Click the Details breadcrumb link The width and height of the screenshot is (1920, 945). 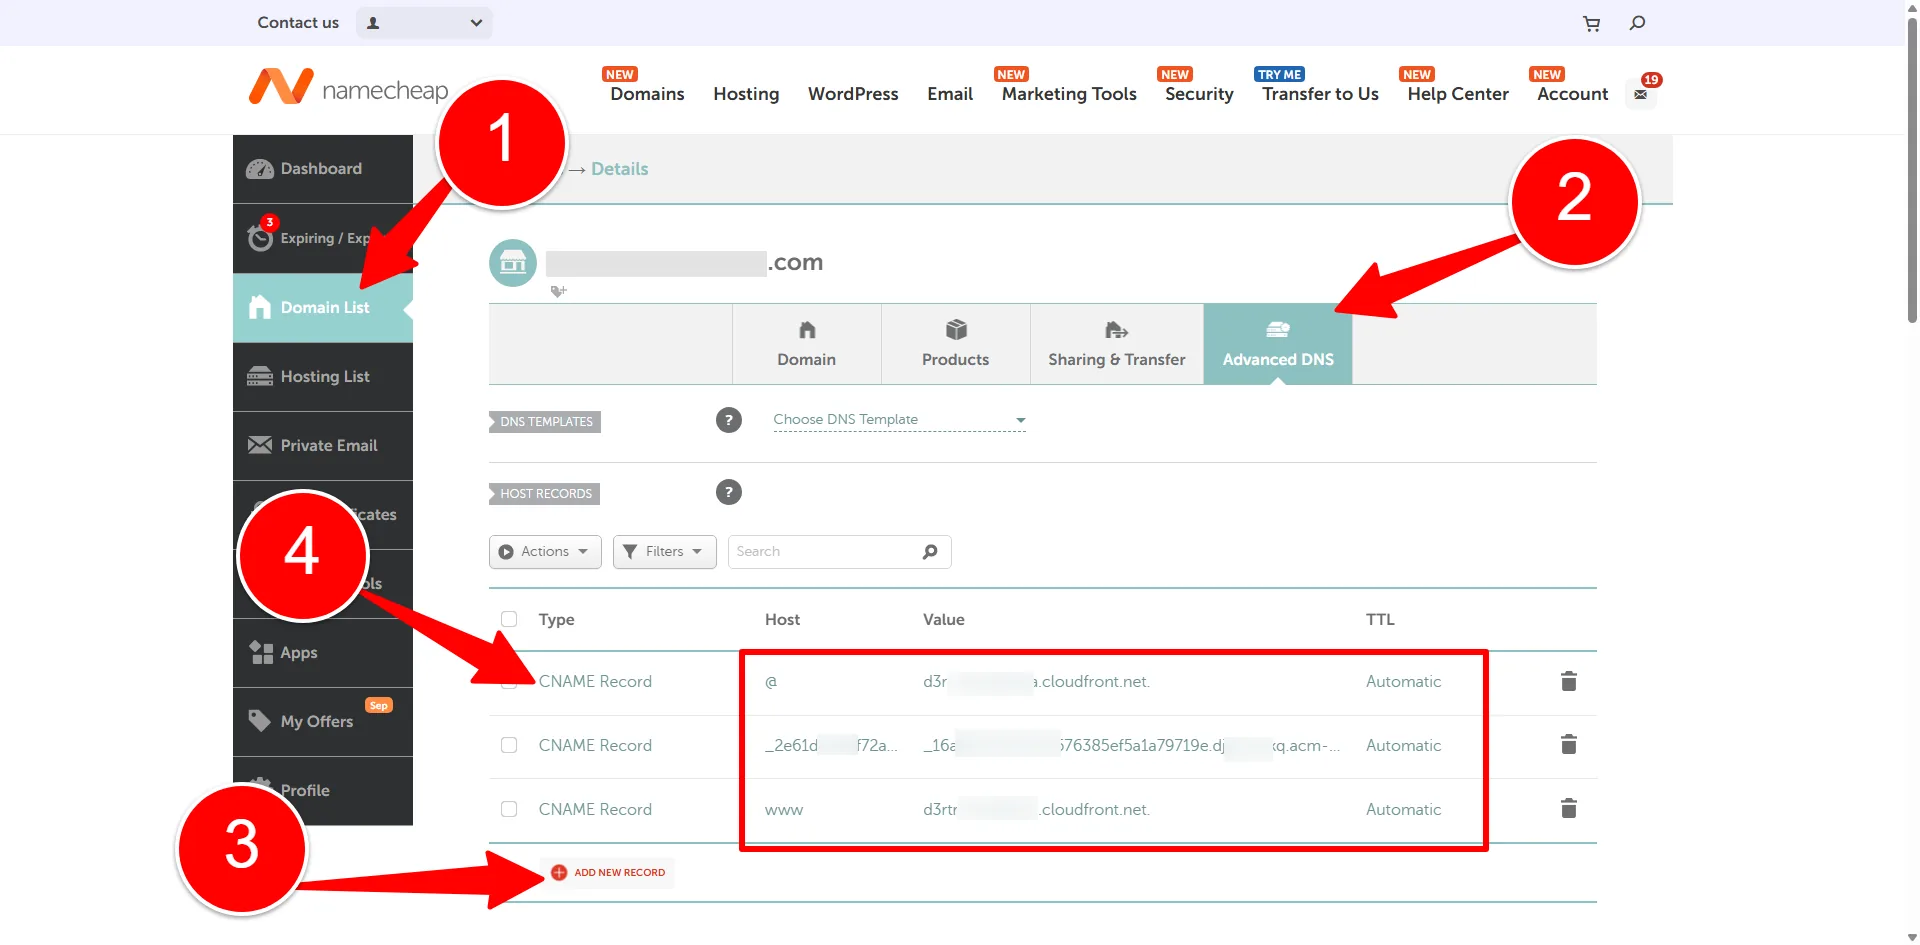pyautogui.click(x=619, y=169)
